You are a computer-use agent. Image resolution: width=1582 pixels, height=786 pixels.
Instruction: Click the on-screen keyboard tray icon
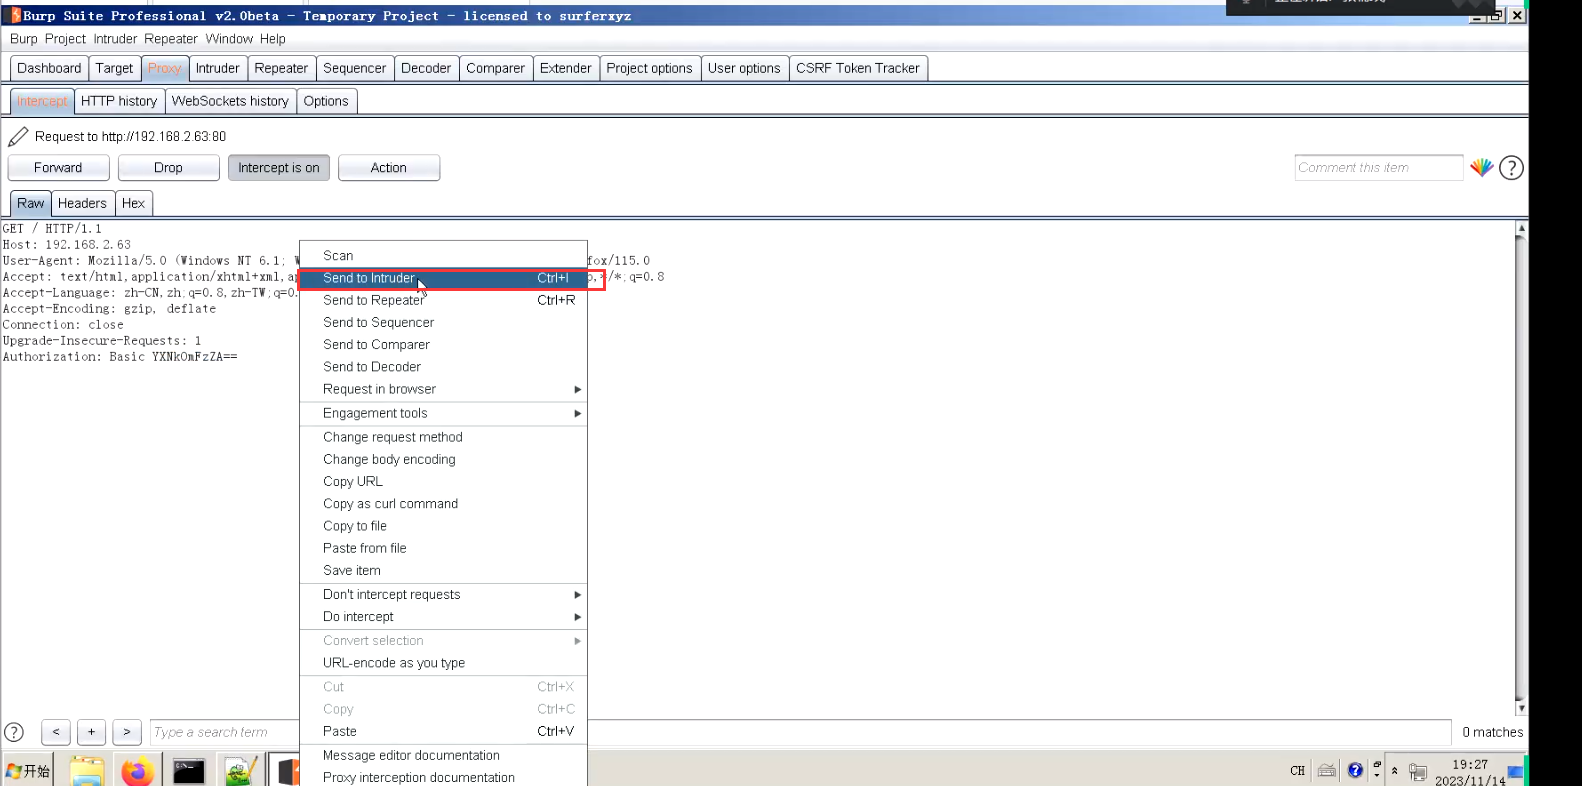pyautogui.click(x=1327, y=770)
